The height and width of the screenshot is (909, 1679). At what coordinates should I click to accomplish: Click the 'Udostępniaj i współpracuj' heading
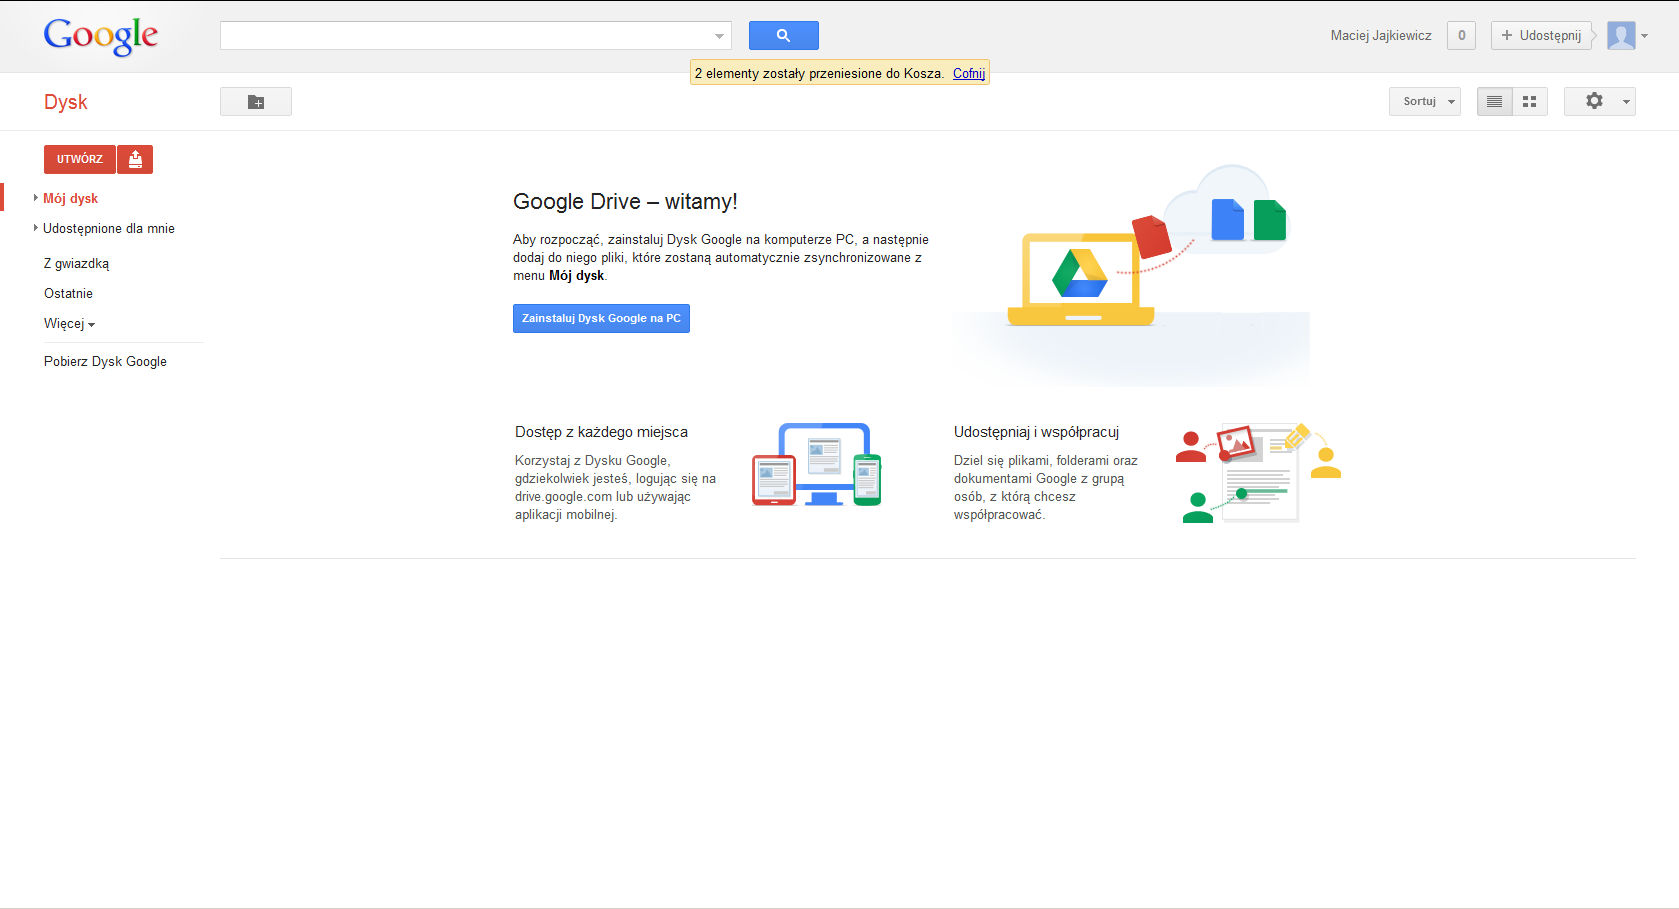[x=1036, y=432]
